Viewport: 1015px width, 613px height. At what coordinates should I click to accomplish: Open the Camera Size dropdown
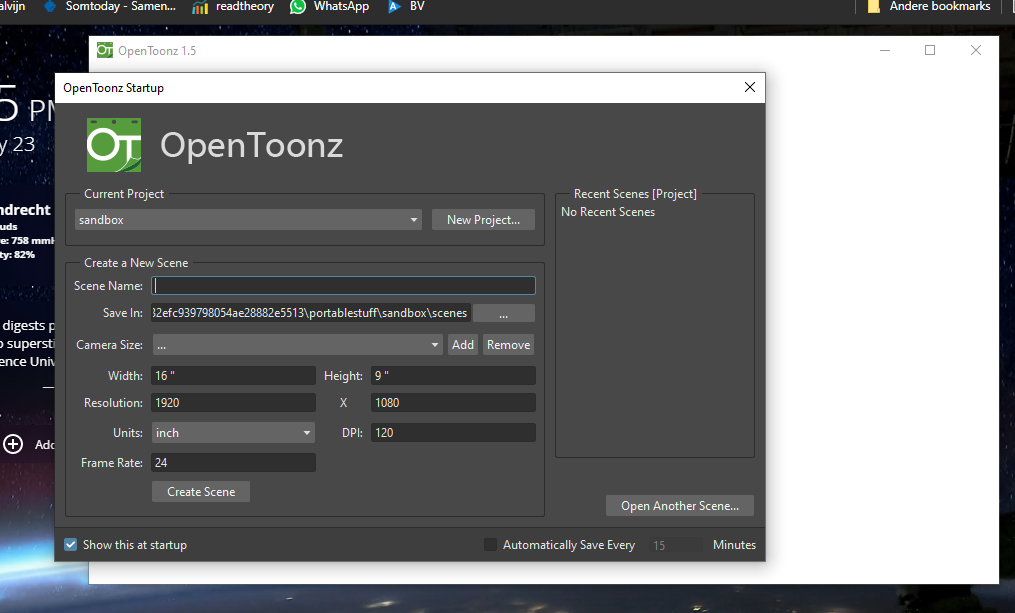[x=296, y=344]
